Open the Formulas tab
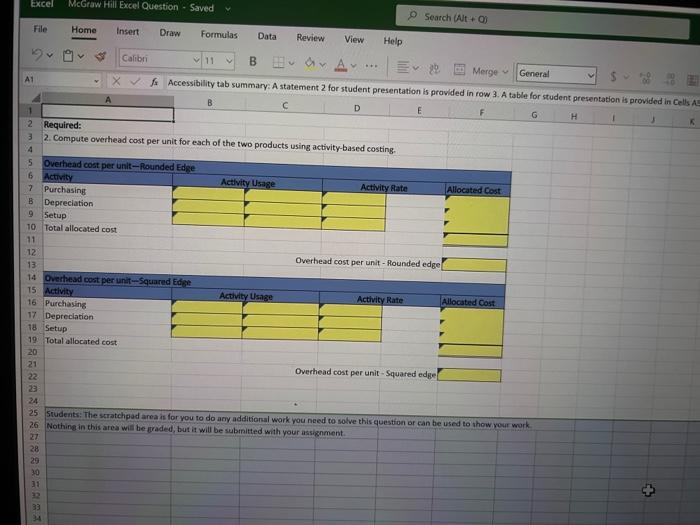Viewport: 700px width, 525px height. (219, 35)
